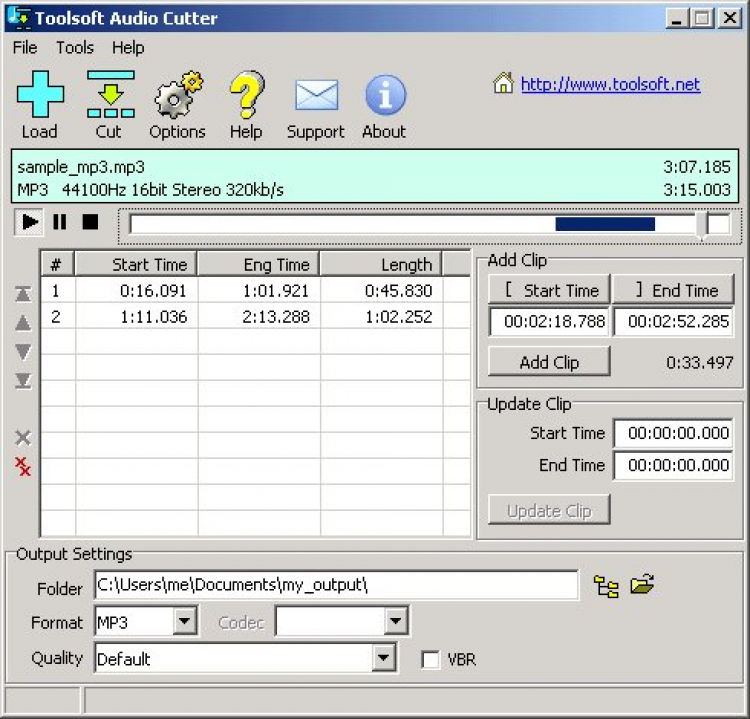Click the yellow question mark Help icon
This screenshot has height=719, width=750.
[246, 94]
